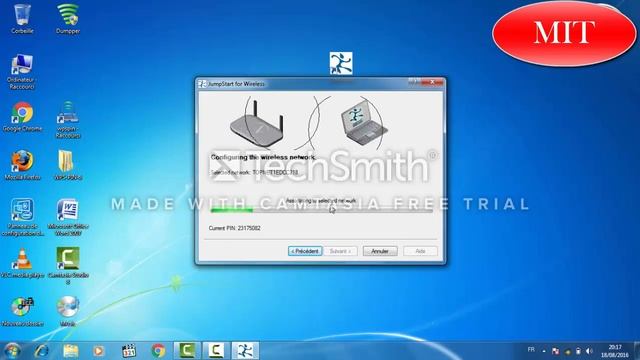Click the tray icon between flag and battery
This screenshot has height=360, width=640.
pyautogui.click(x=567, y=351)
